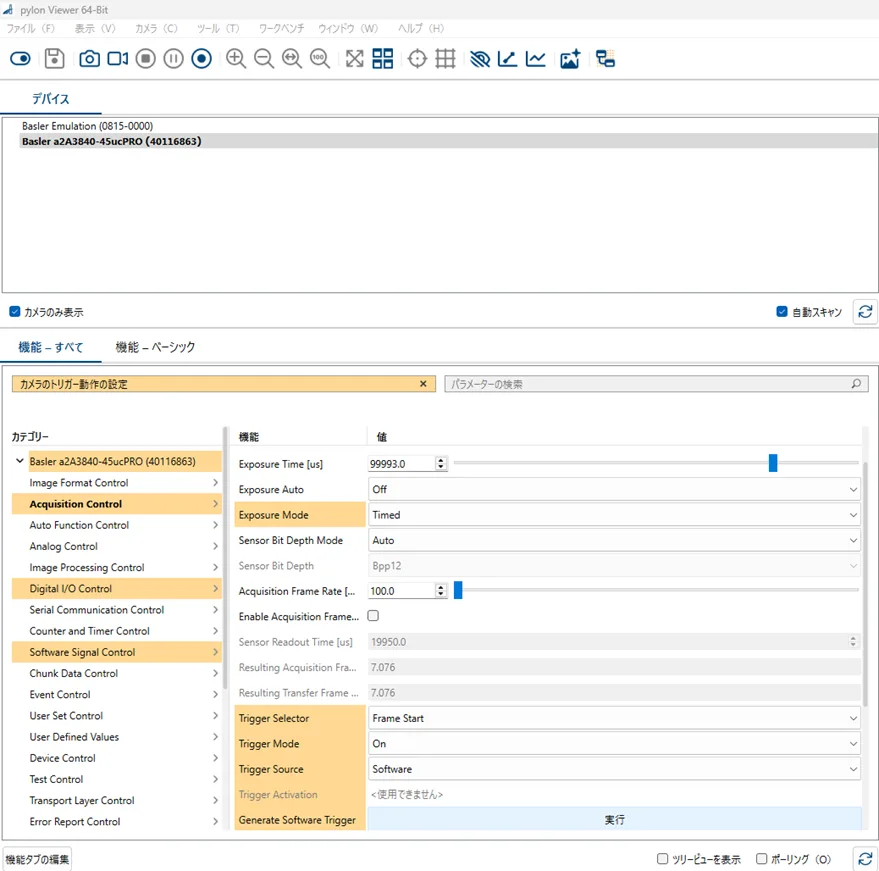This screenshot has height=871, width=879.
Task: Click the single shot camera icon
Action: pyautogui.click(x=89, y=59)
